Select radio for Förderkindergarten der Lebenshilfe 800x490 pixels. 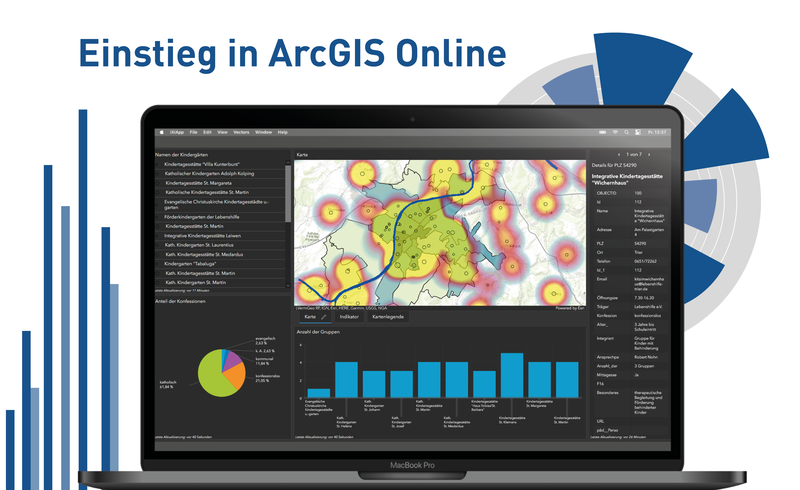[x=158, y=217]
